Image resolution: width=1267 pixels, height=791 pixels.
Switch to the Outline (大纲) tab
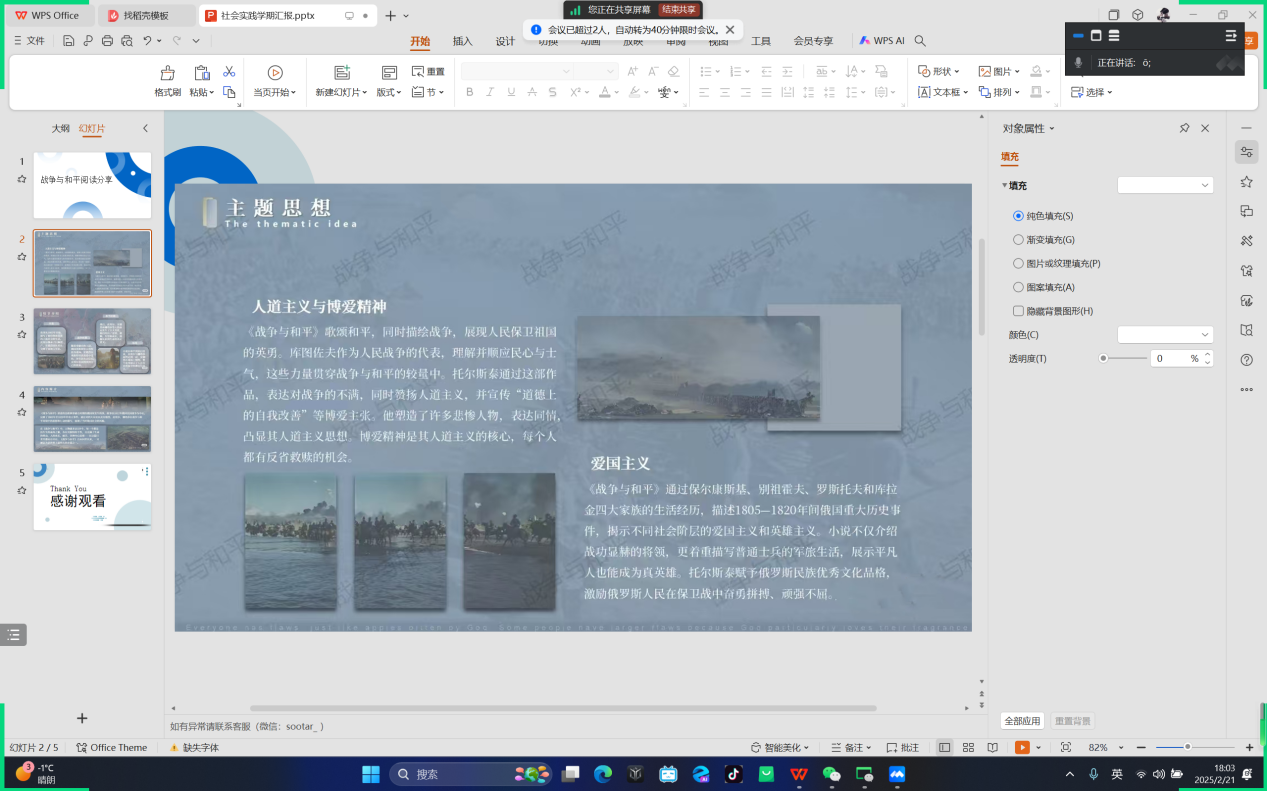pyautogui.click(x=61, y=128)
